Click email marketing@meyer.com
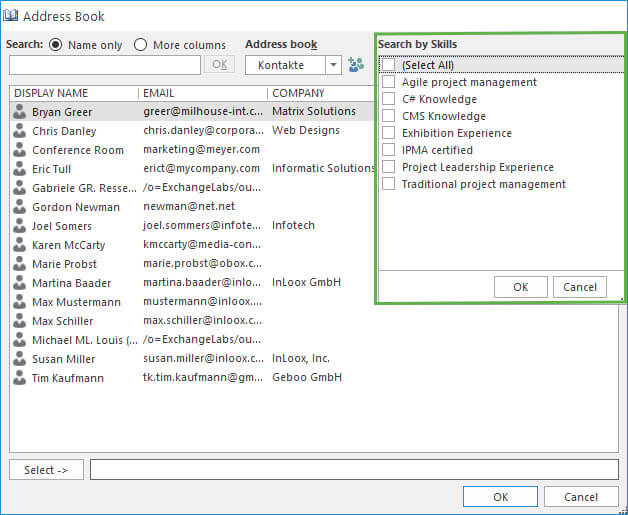 click(x=201, y=149)
